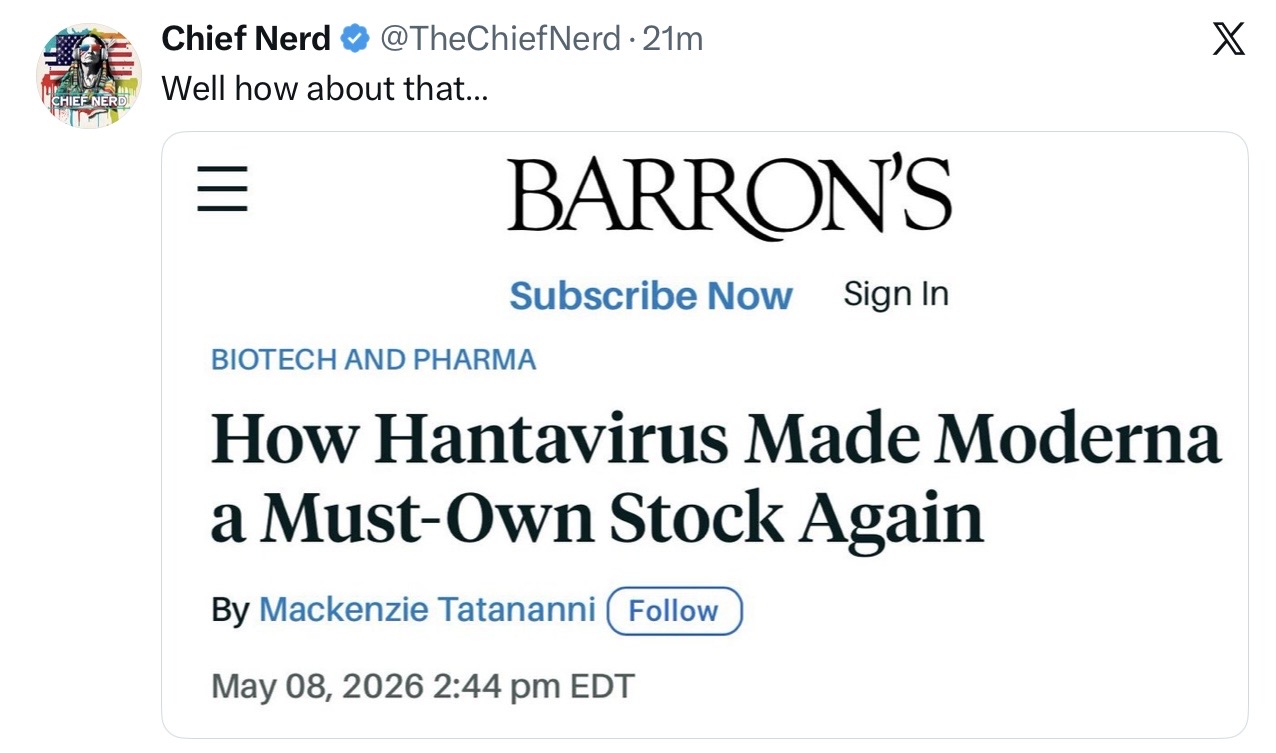Open Mackenzie Tatananni's author page
The image size is (1276, 753).
tap(428, 609)
